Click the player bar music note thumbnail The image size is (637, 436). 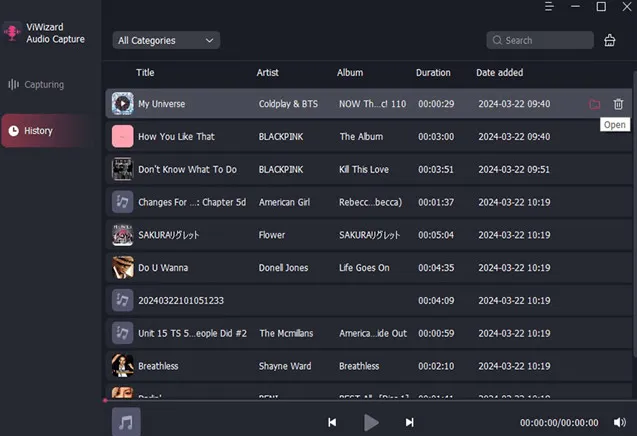tap(126, 422)
